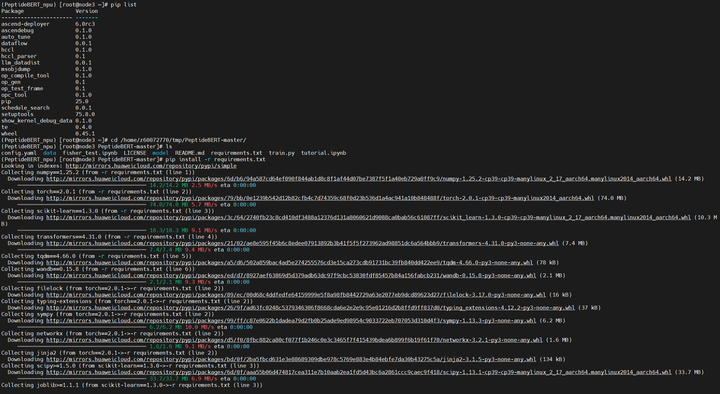720x394 pixels.
Task: Click the 'op_compile_tool' package name
Action: coord(25,75)
